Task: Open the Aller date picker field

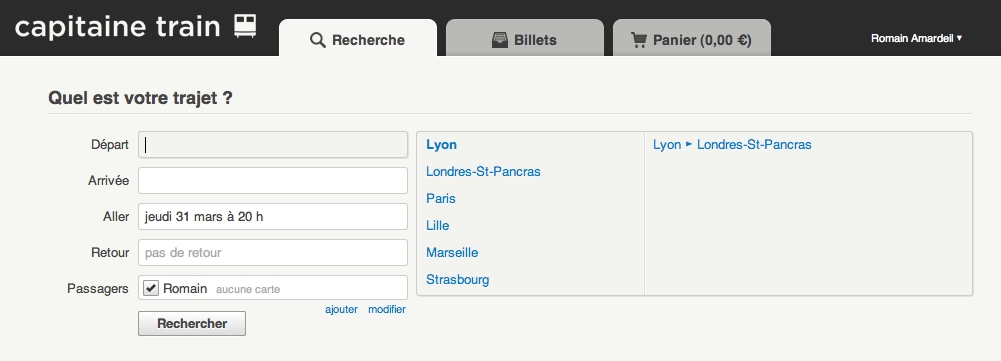Action: click(x=273, y=217)
